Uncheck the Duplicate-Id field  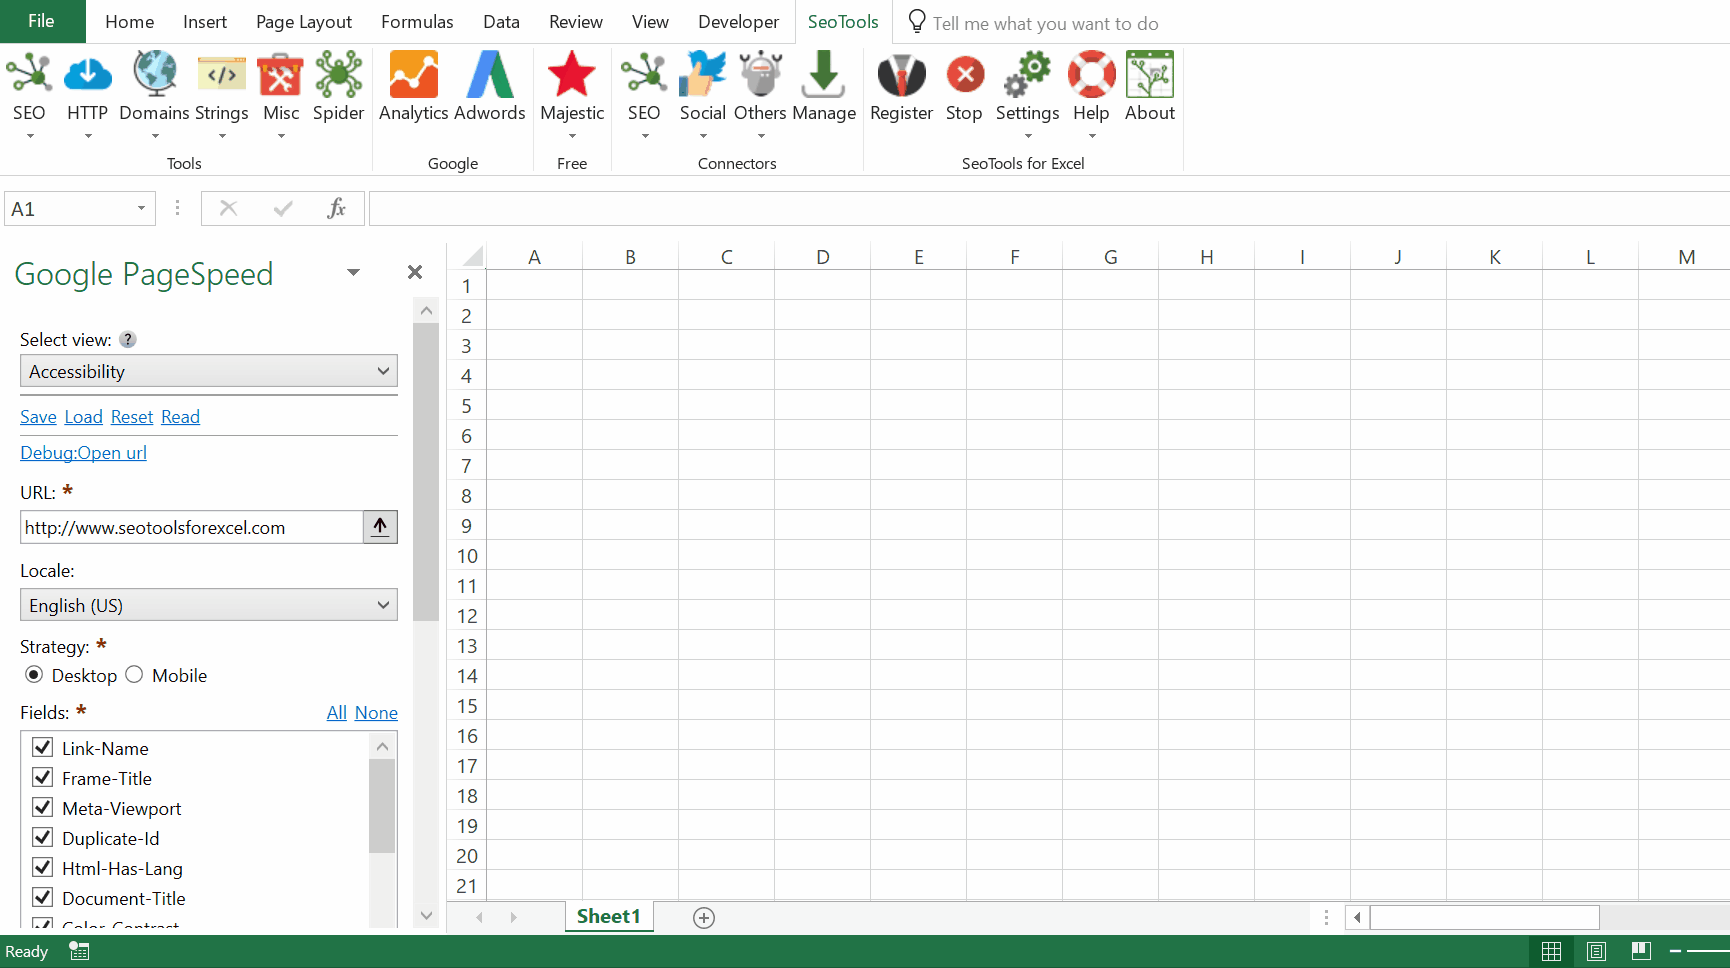(x=43, y=838)
